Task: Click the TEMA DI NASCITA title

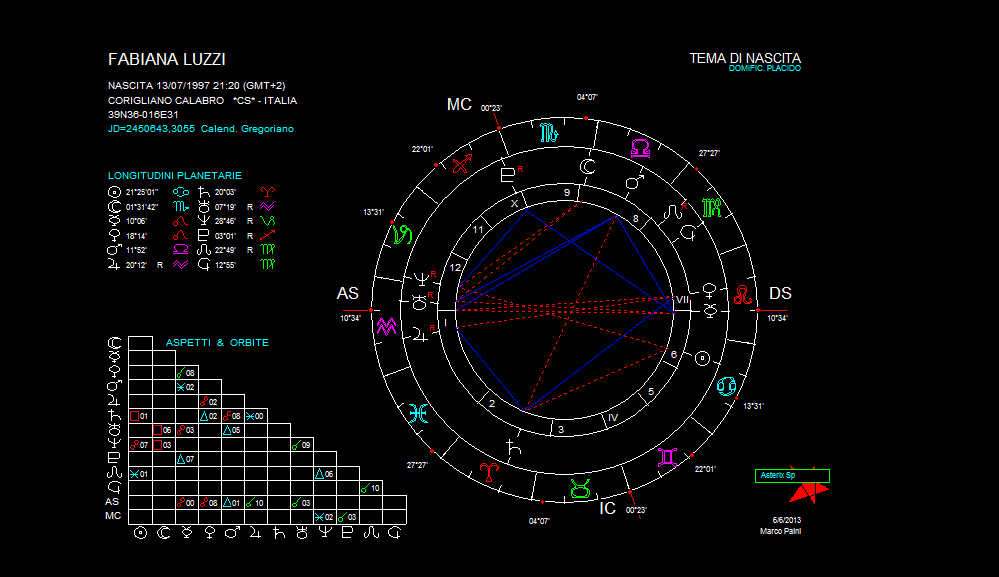Action: 745,58
